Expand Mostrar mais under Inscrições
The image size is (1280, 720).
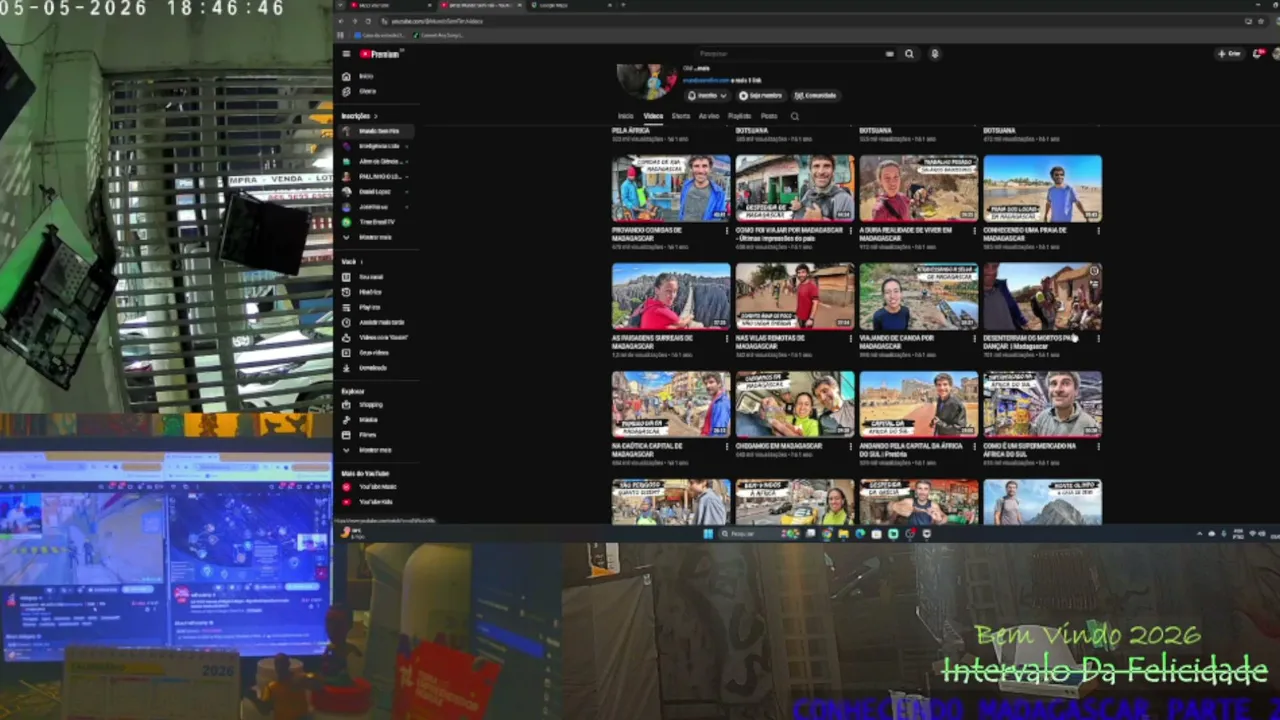pyautogui.click(x=375, y=237)
